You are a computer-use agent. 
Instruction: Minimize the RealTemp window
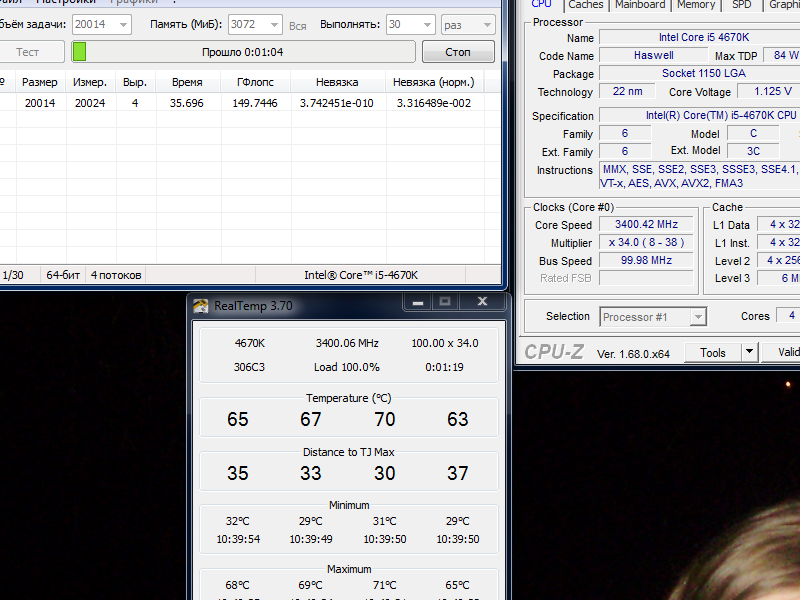click(x=418, y=302)
